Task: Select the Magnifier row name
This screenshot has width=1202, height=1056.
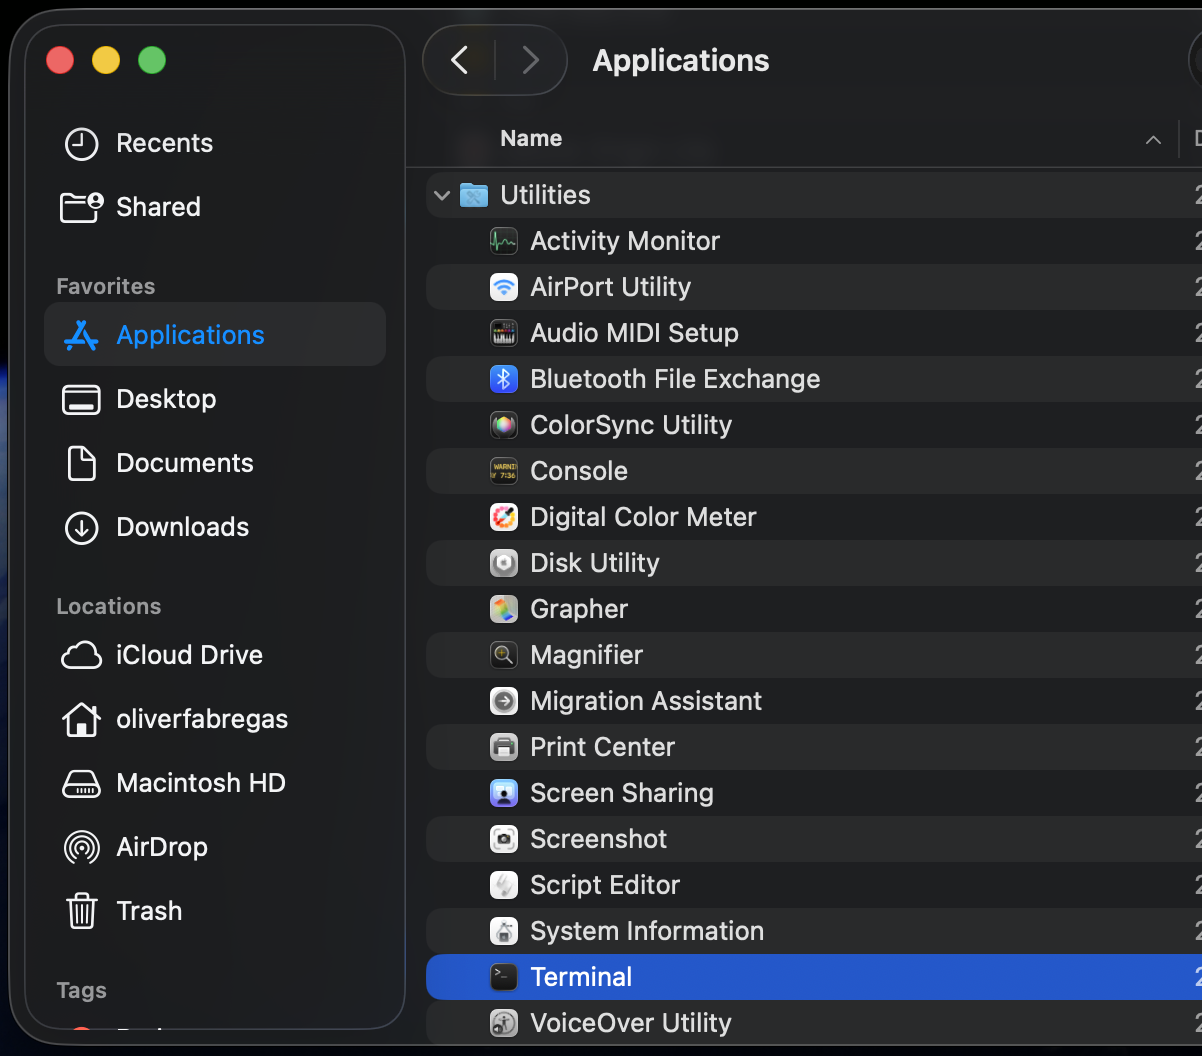Action: (587, 655)
